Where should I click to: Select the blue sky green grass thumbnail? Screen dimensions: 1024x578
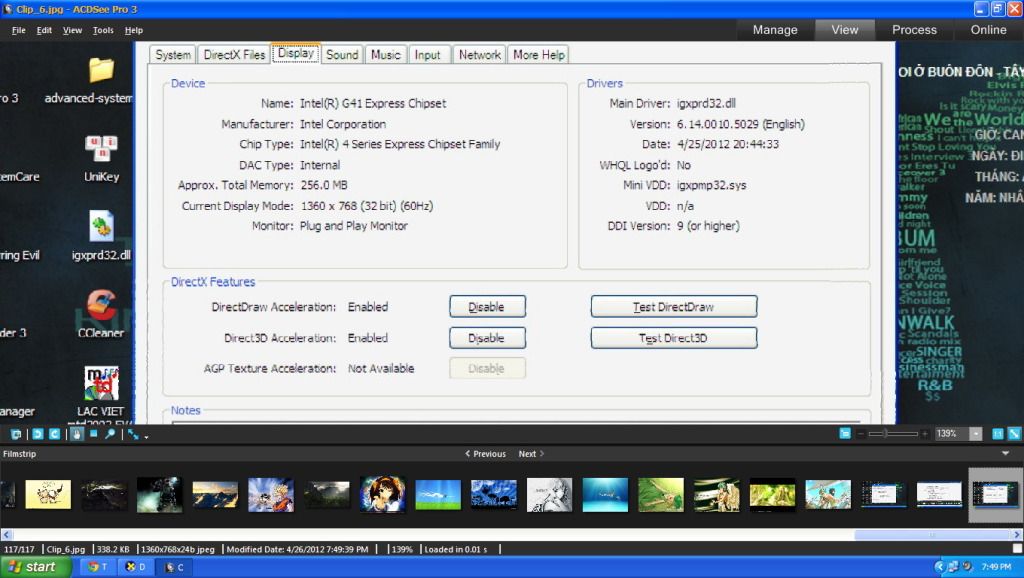pos(438,494)
